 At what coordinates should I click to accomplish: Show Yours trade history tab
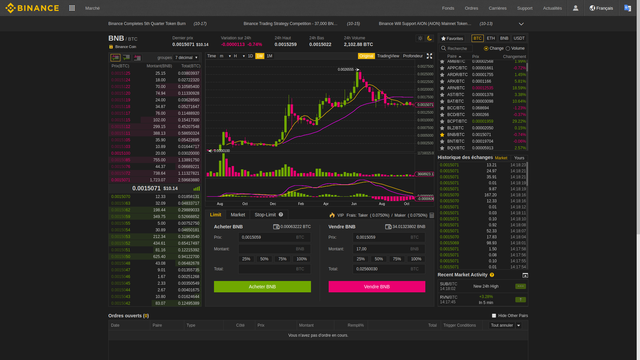519,158
